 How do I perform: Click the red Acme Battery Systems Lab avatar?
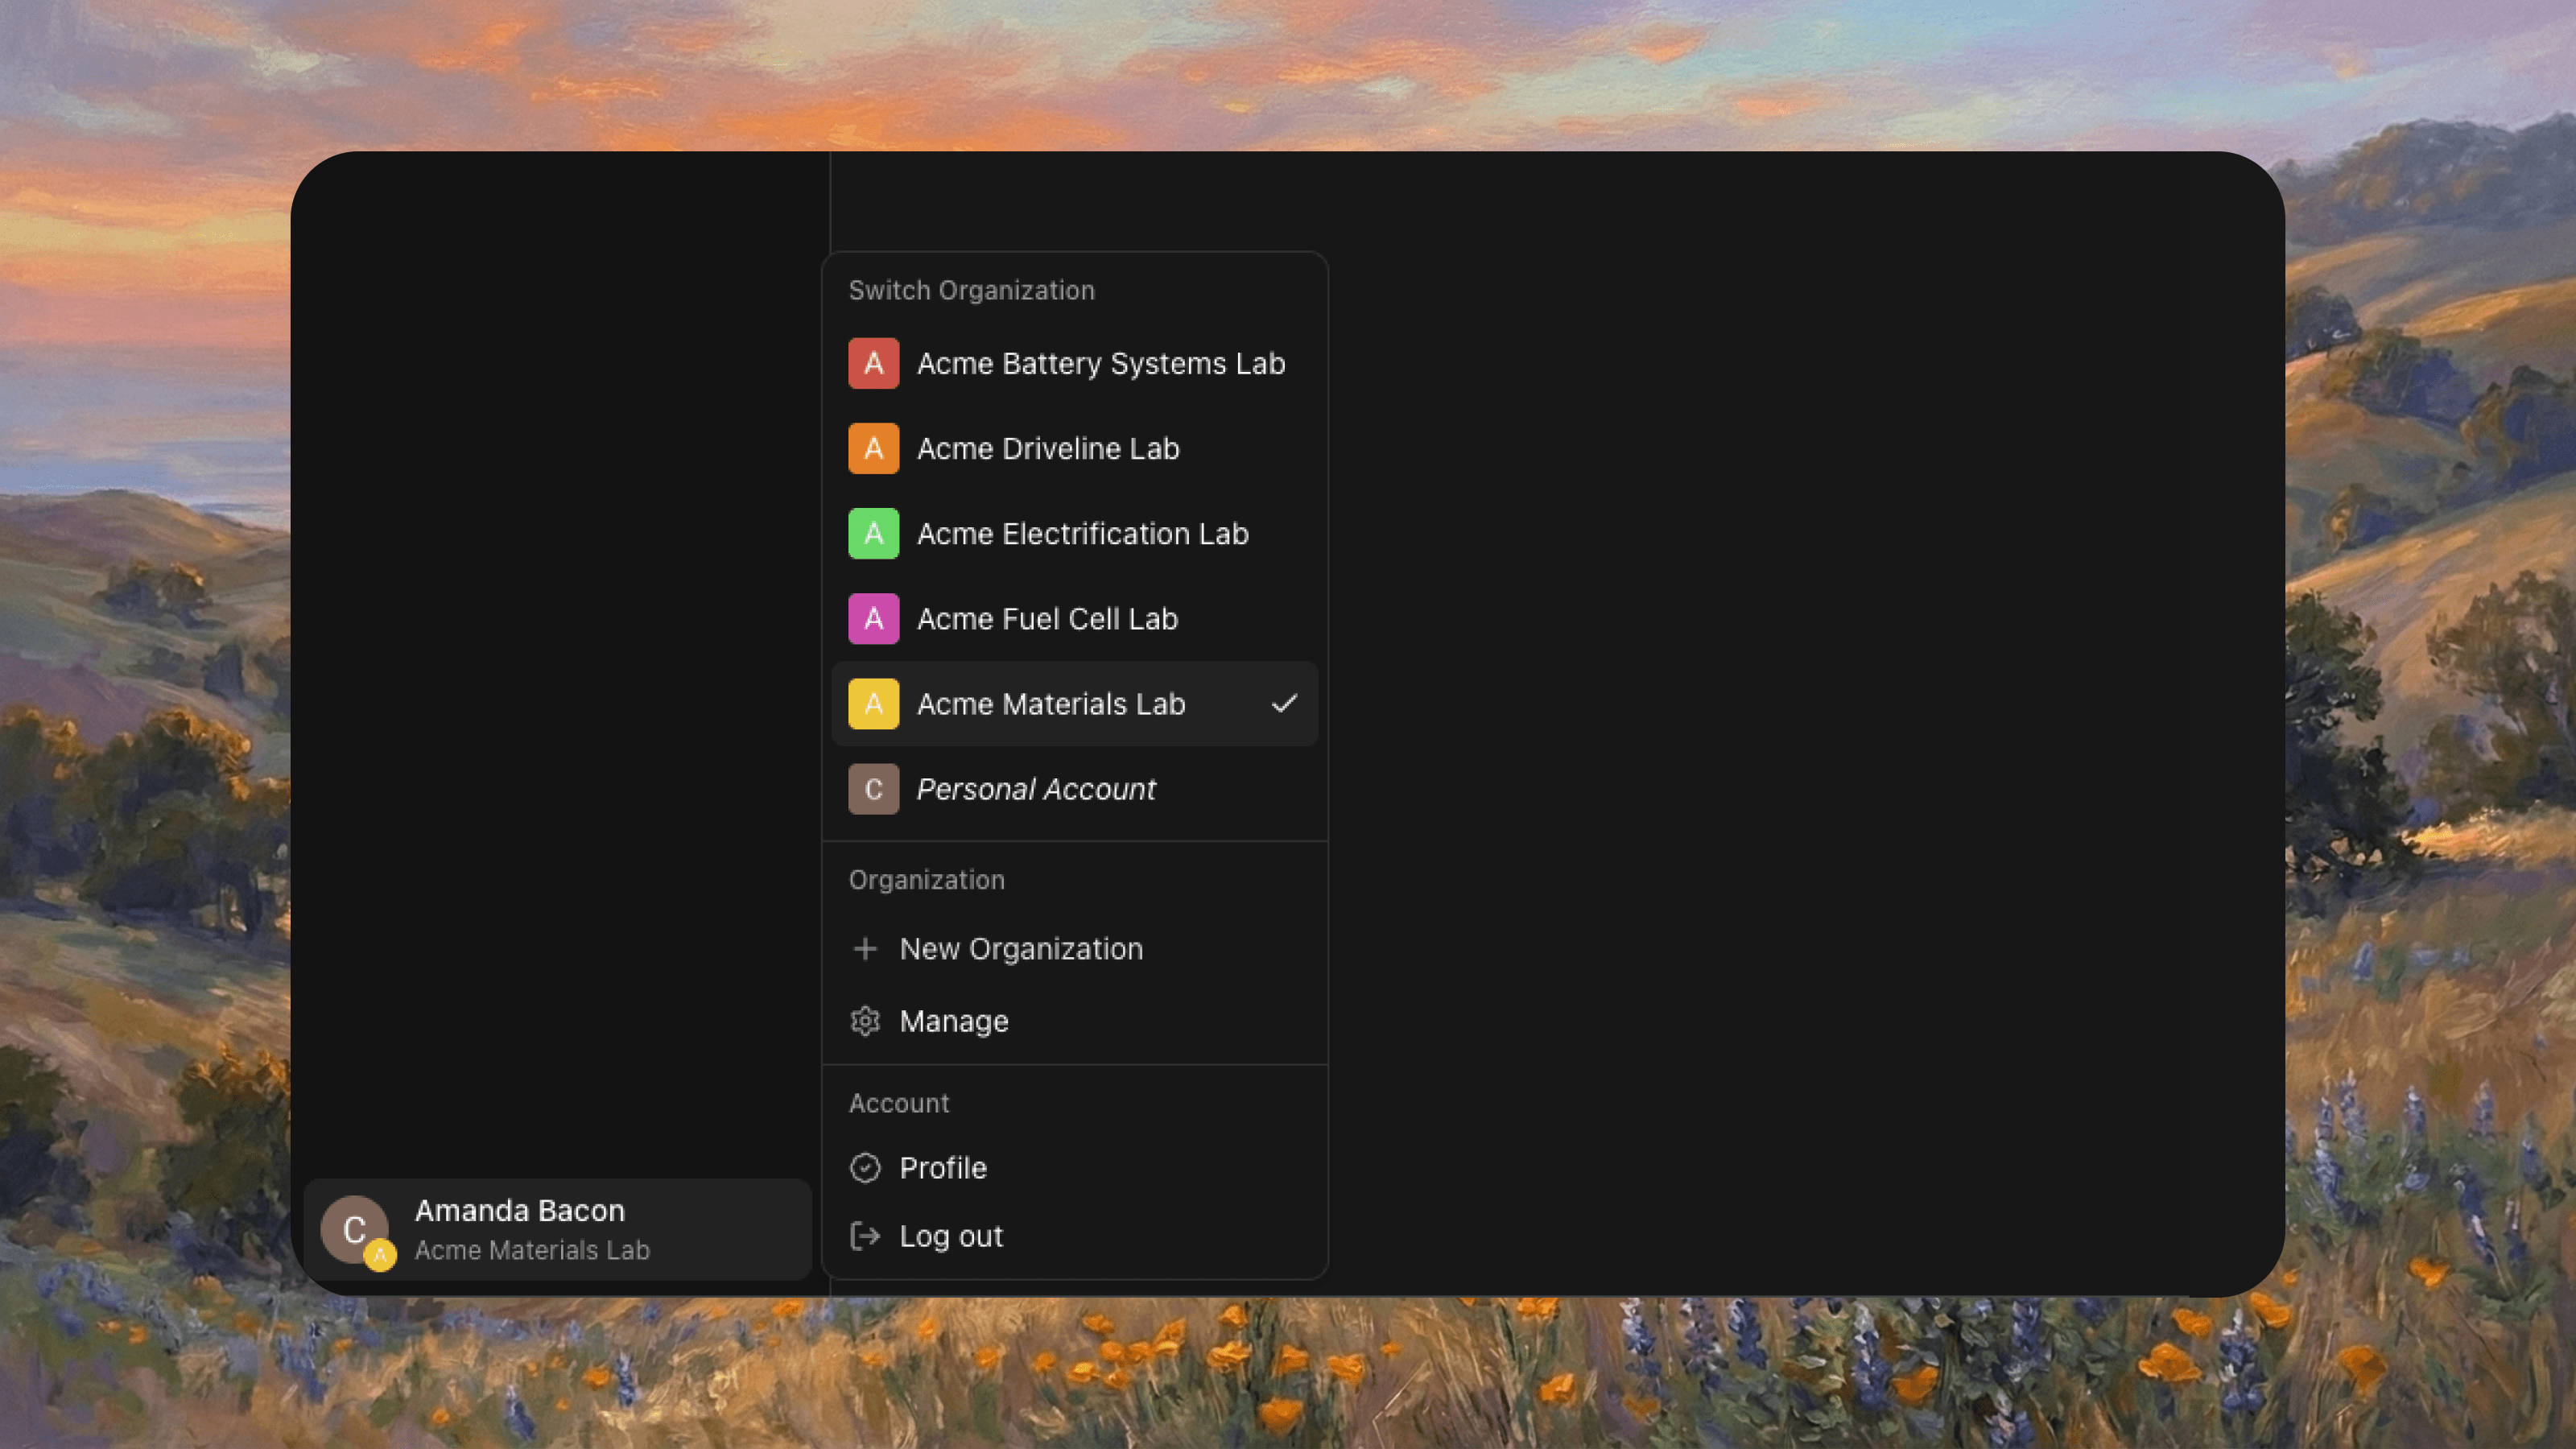tap(873, 363)
